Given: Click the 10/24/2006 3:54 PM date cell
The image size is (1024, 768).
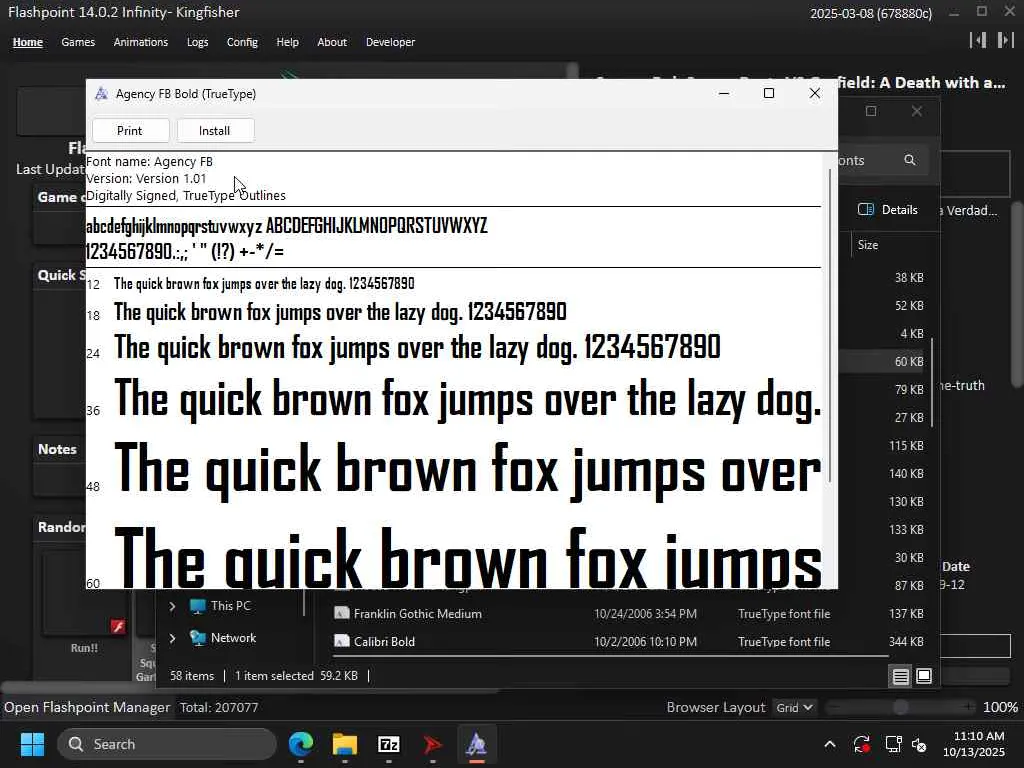Looking at the screenshot, I should [645, 614].
